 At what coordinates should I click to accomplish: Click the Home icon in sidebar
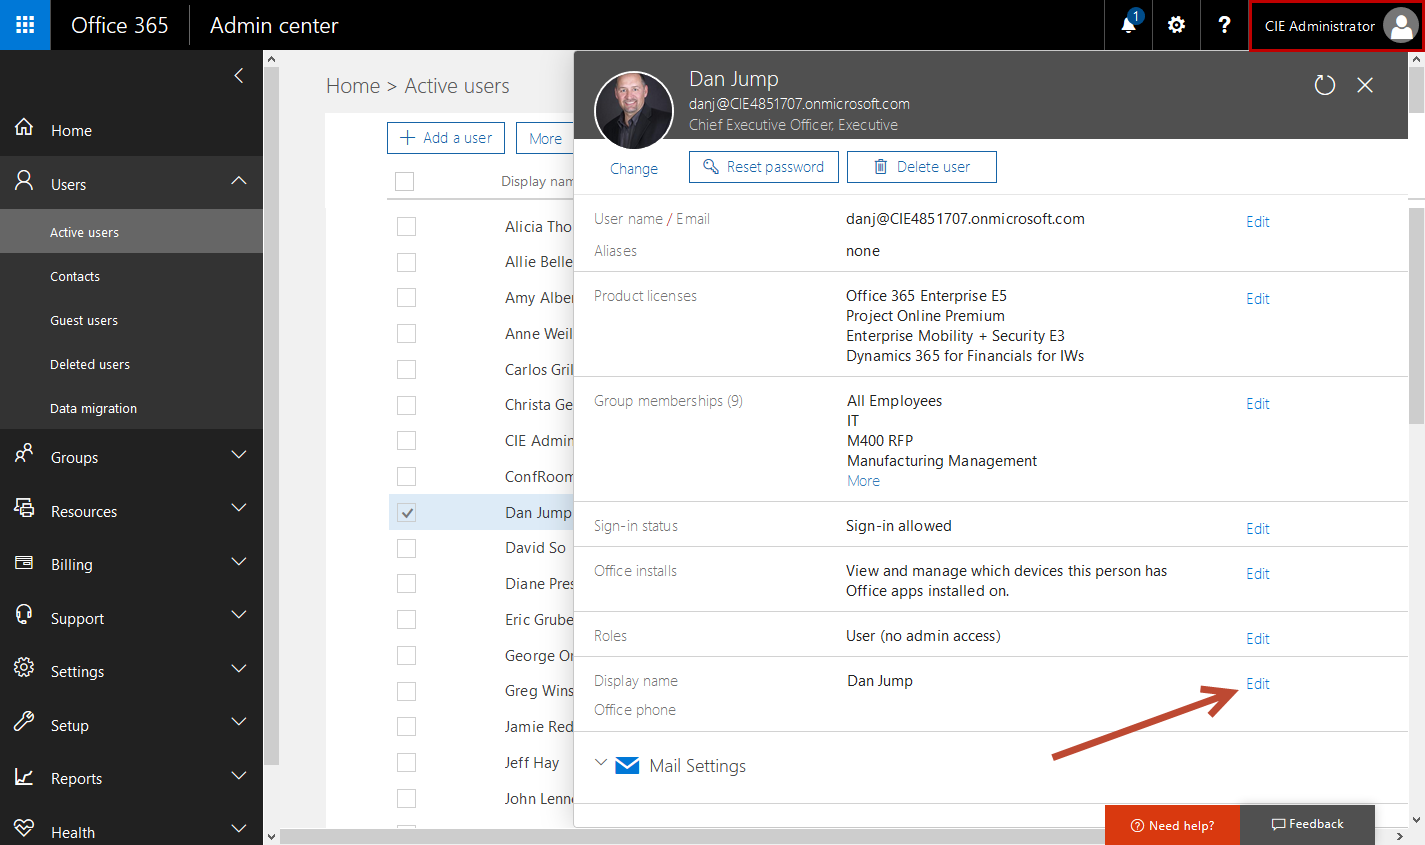tap(25, 129)
